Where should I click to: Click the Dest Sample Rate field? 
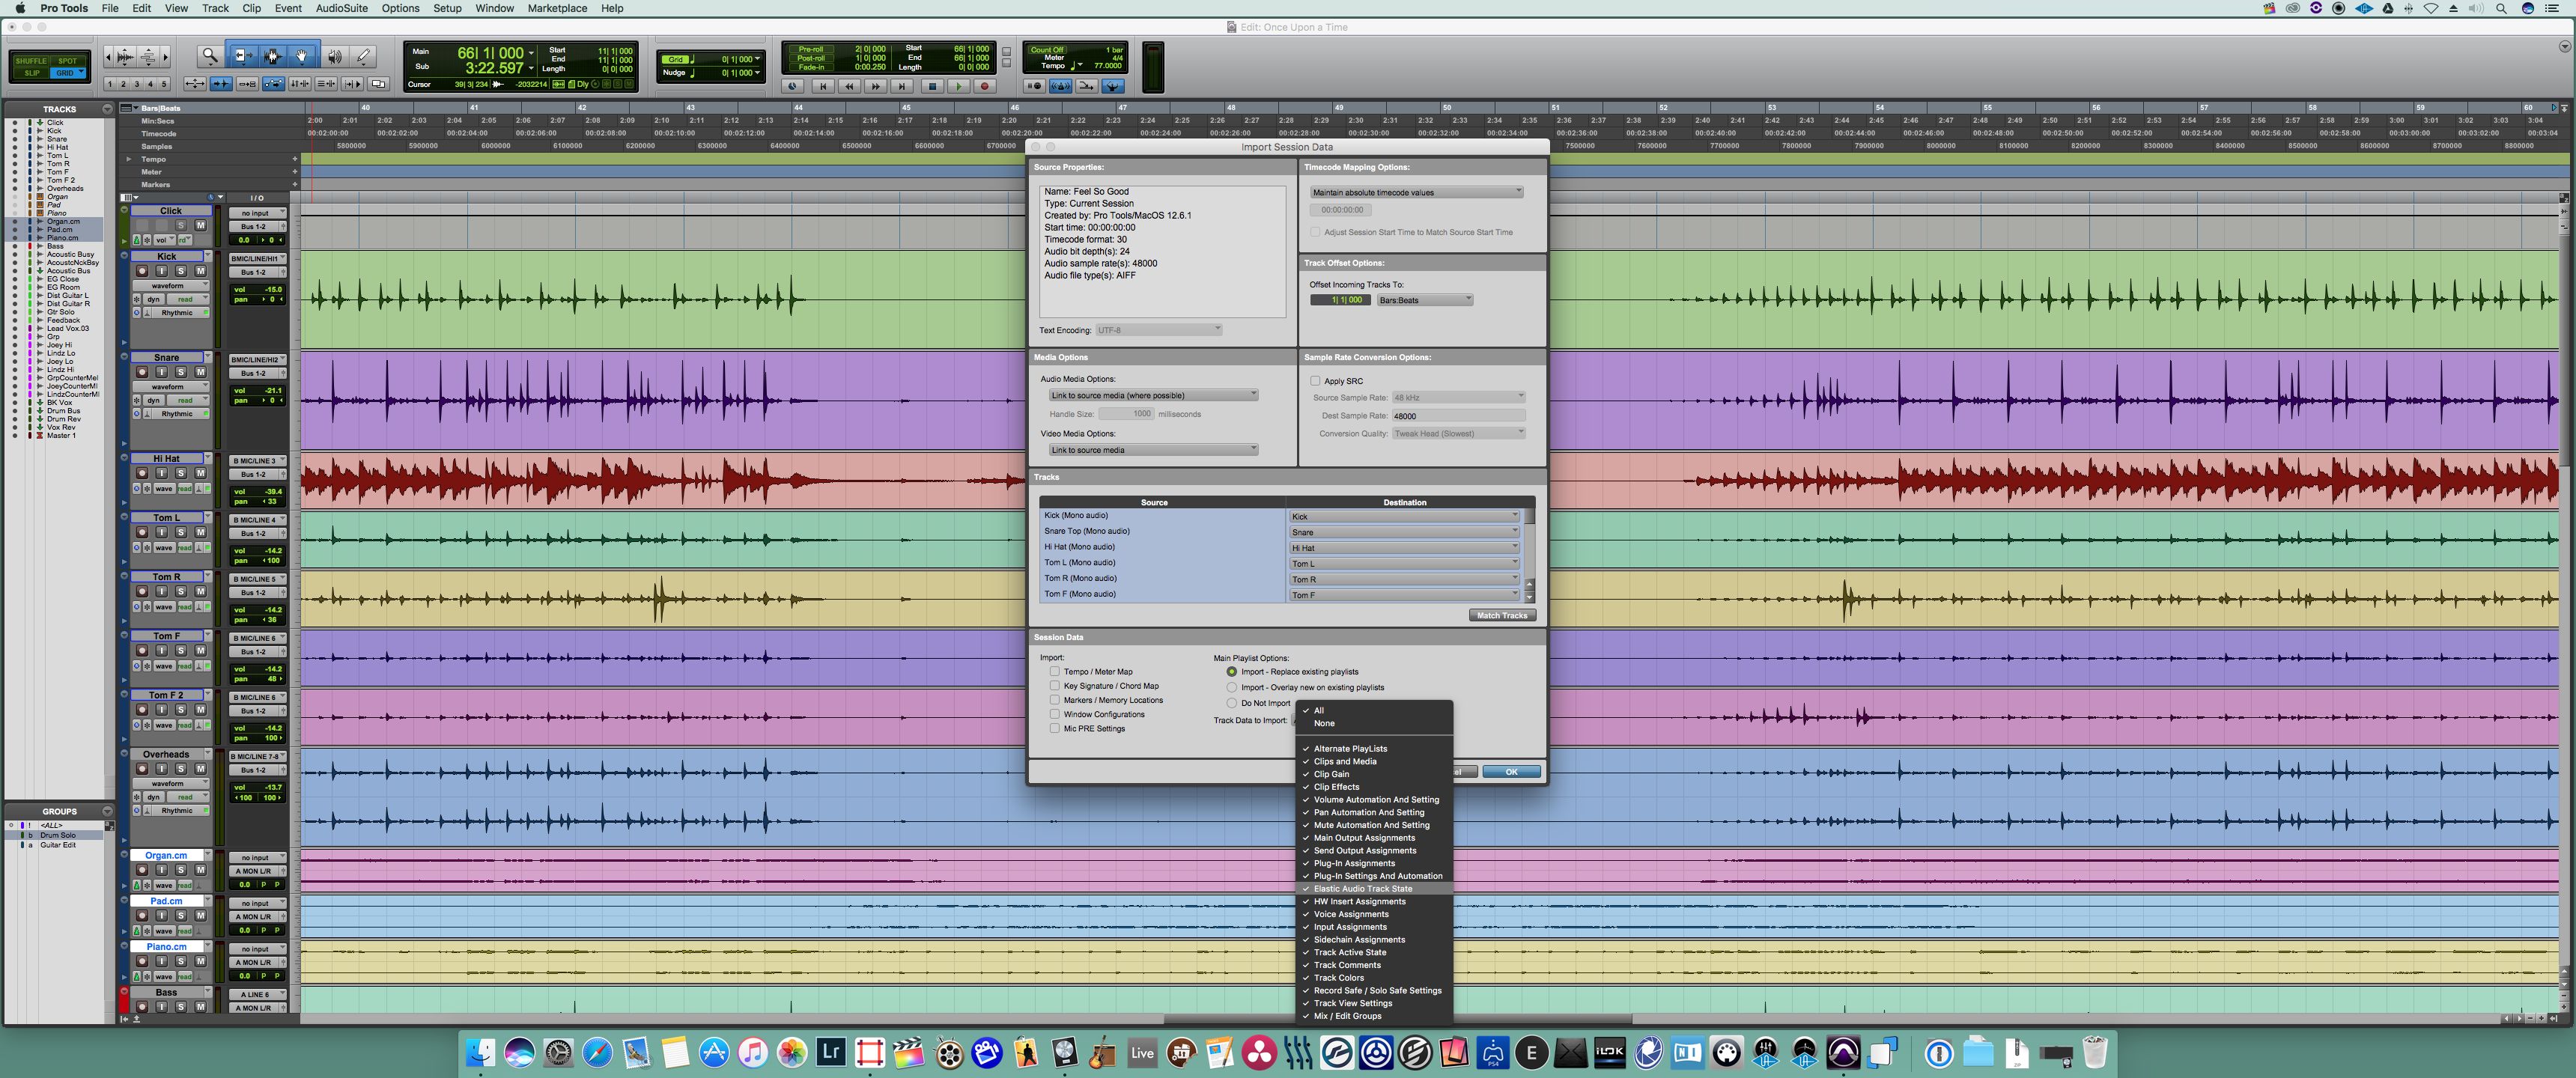1458,416
